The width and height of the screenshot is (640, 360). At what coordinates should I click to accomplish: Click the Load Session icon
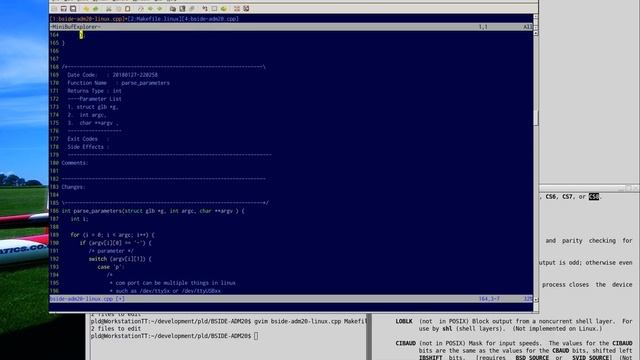pyautogui.click(x=173, y=9)
